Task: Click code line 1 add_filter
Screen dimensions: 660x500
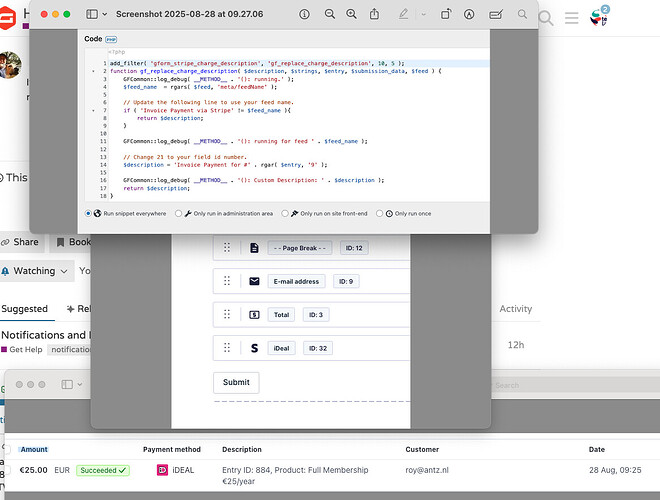Action: point(257,64)
